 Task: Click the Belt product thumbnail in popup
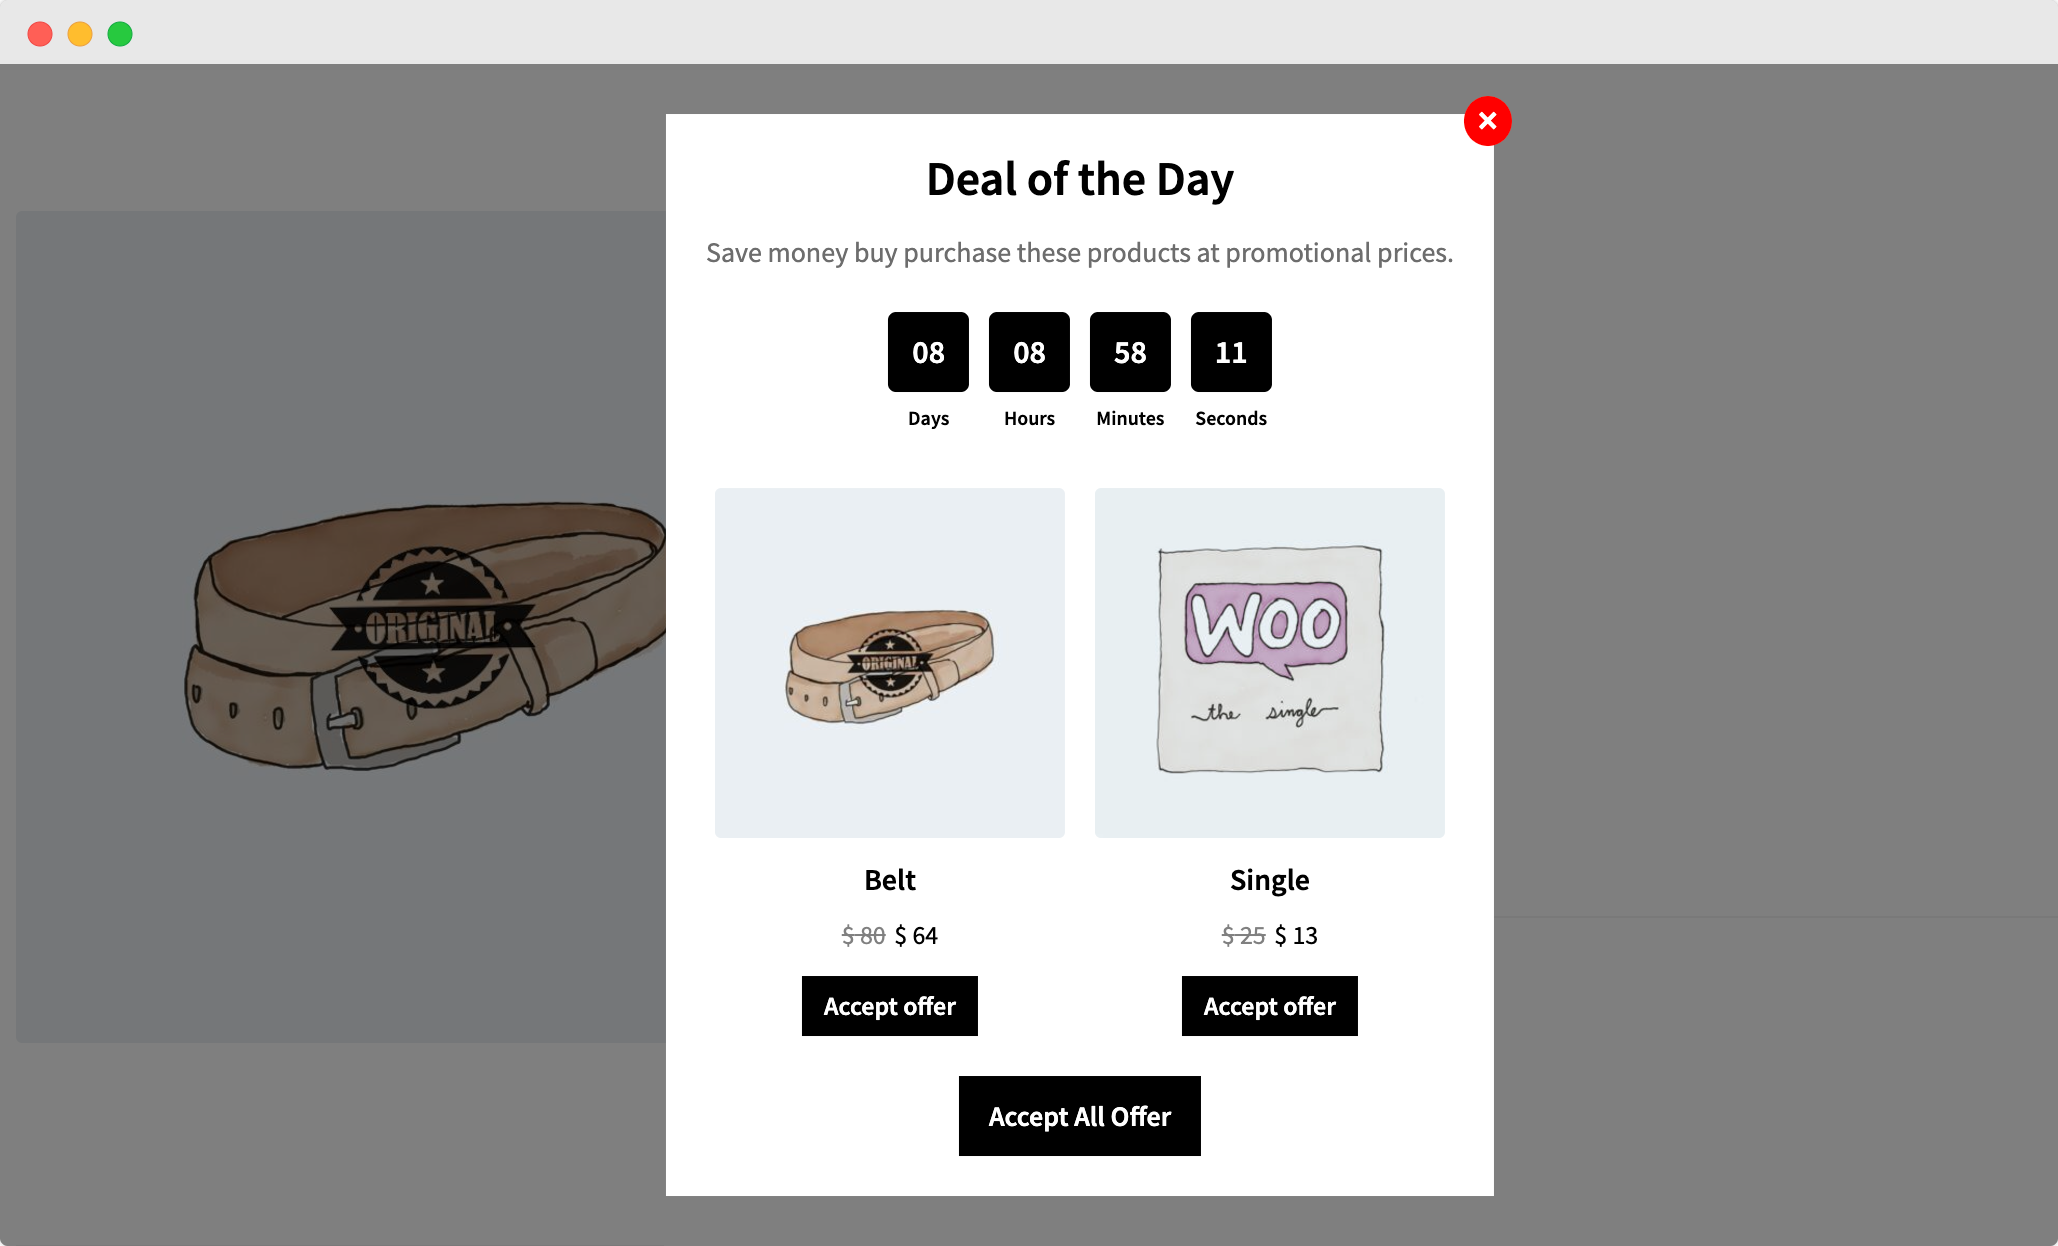tap(889, 662)
